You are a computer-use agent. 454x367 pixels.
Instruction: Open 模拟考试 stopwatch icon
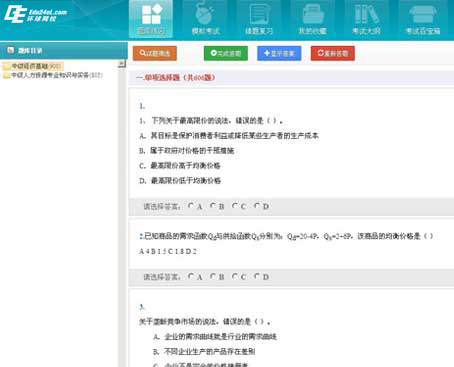click(205, 19)
